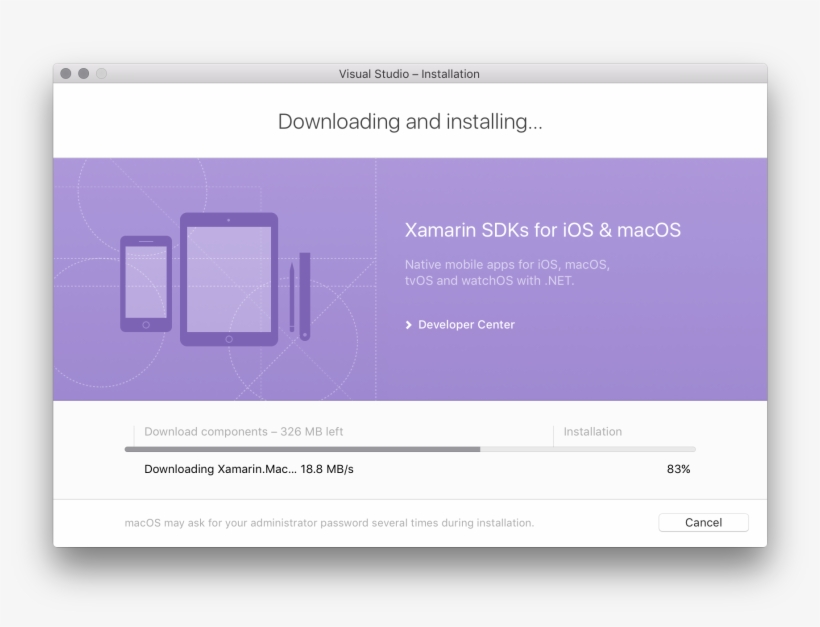Click the 83% progress value
Screen dimensions: 820x627
click(x=678, y=469)
